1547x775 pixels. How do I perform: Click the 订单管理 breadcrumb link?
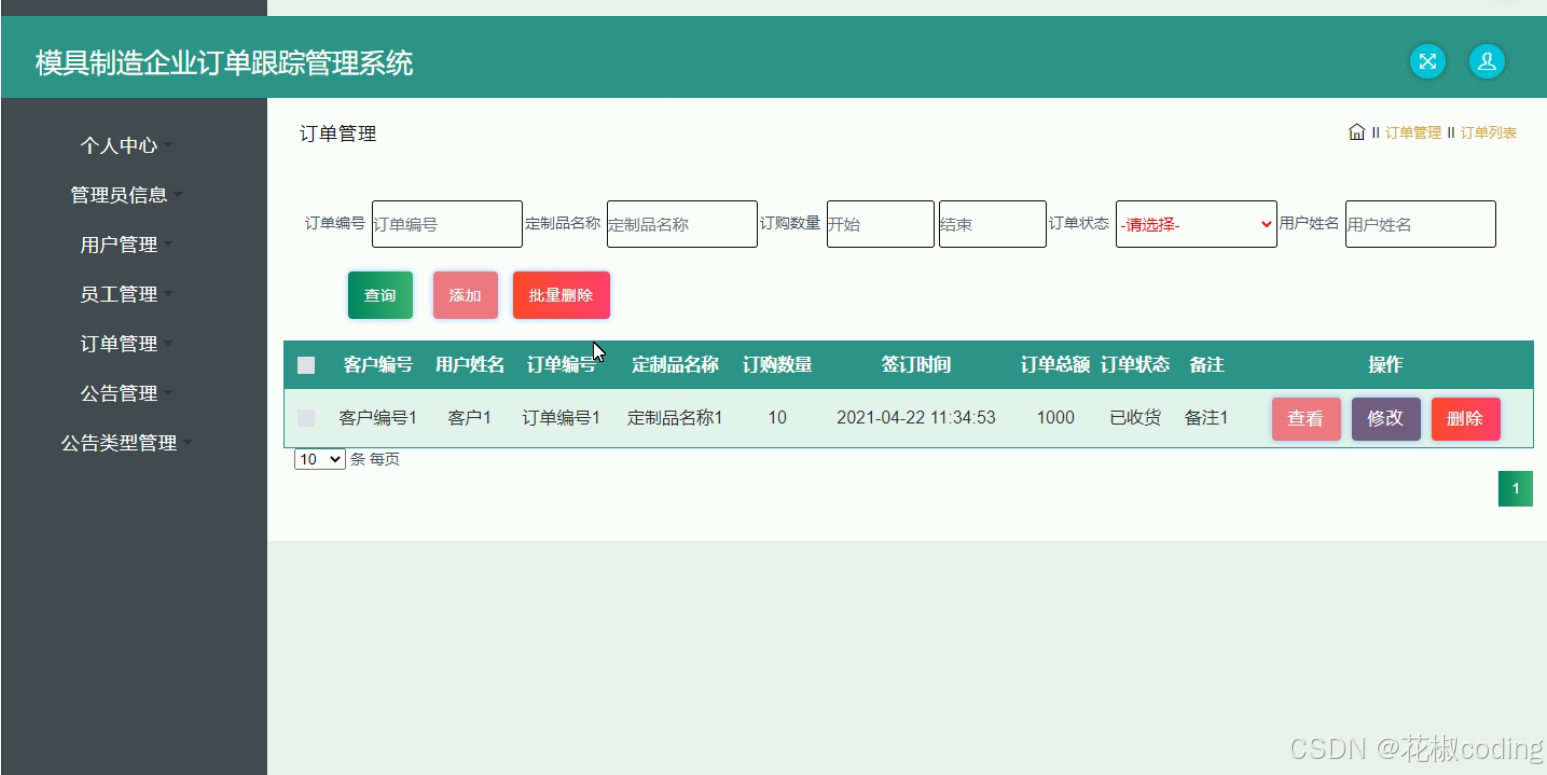coord(1413,133)
